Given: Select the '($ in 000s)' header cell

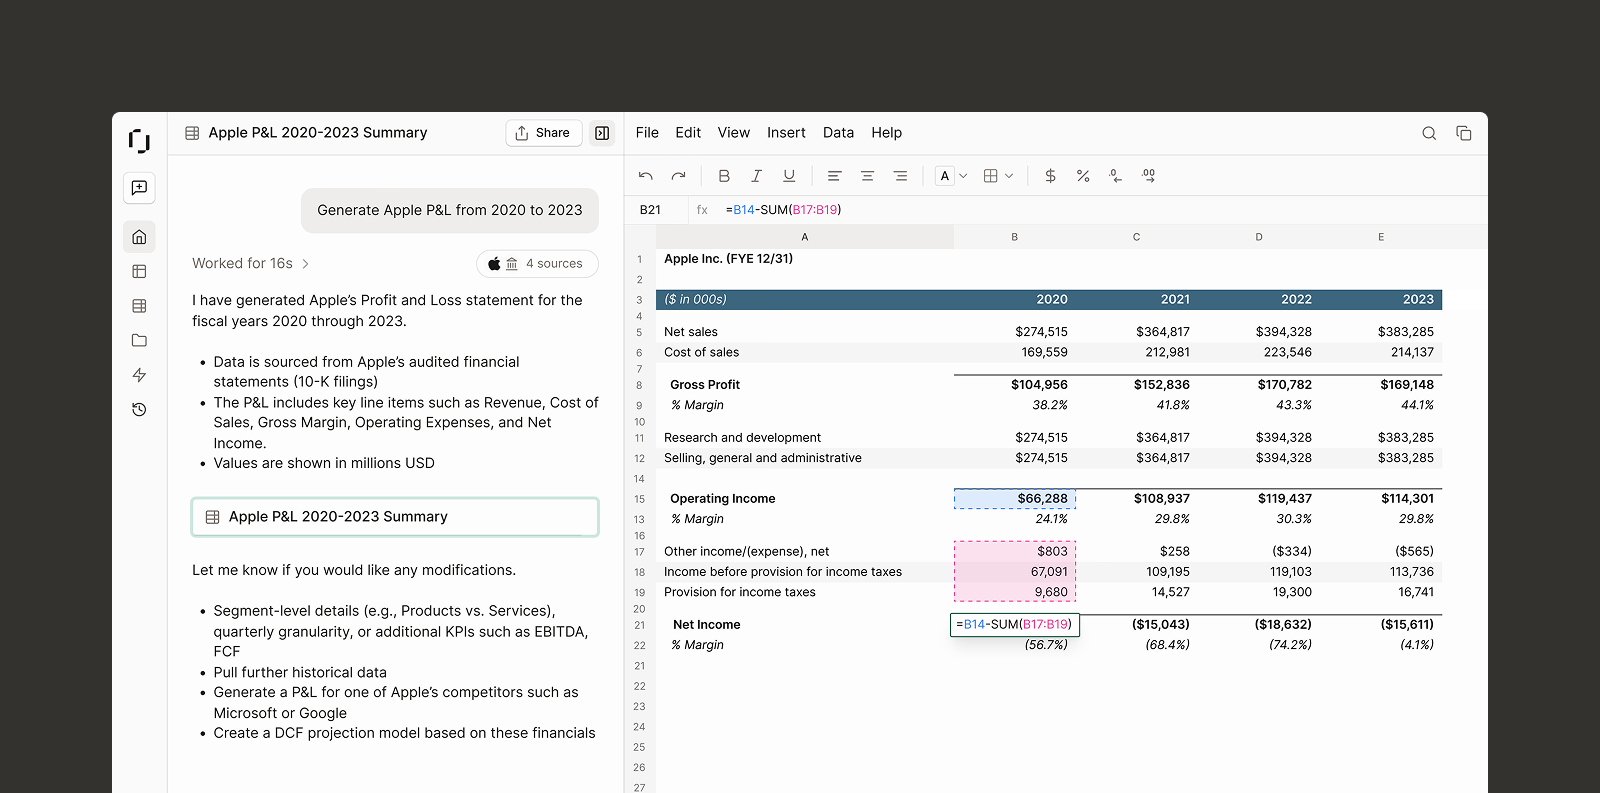Looking at the screenshot, I should [805, 300].
